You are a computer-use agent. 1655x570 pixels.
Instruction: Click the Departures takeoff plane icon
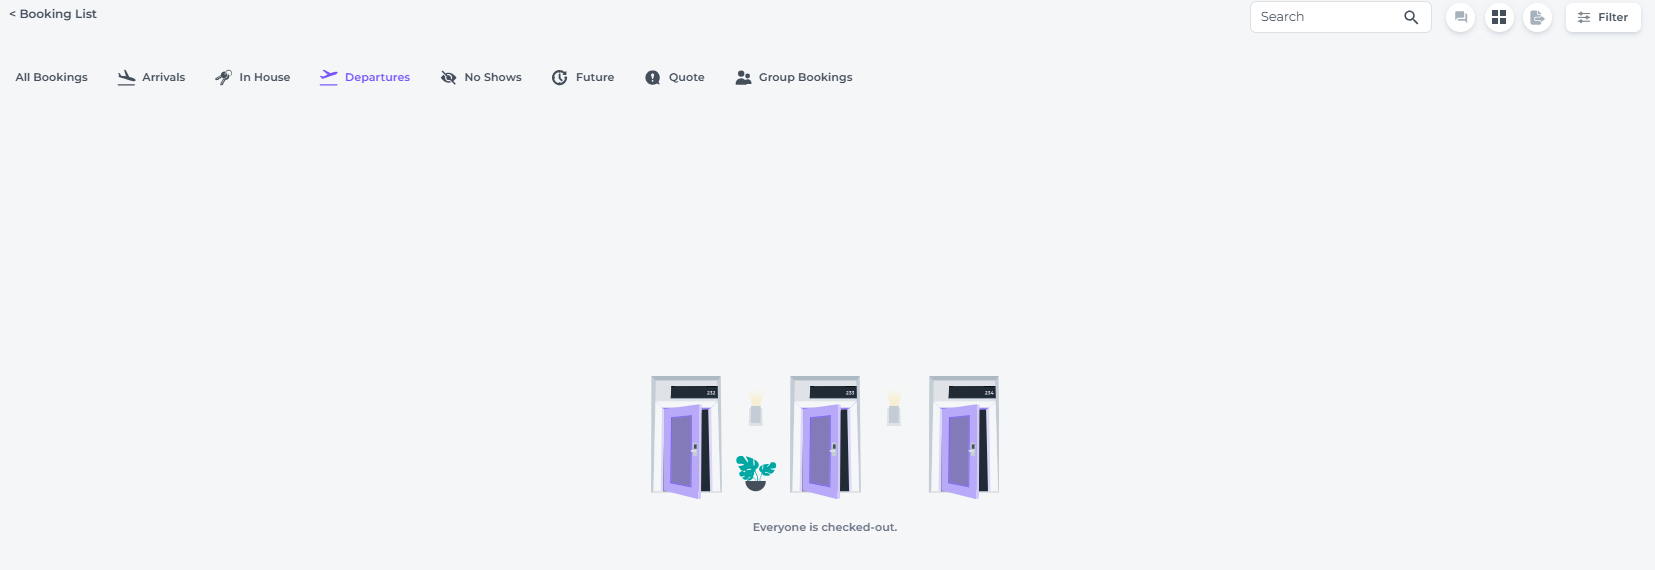328,77
